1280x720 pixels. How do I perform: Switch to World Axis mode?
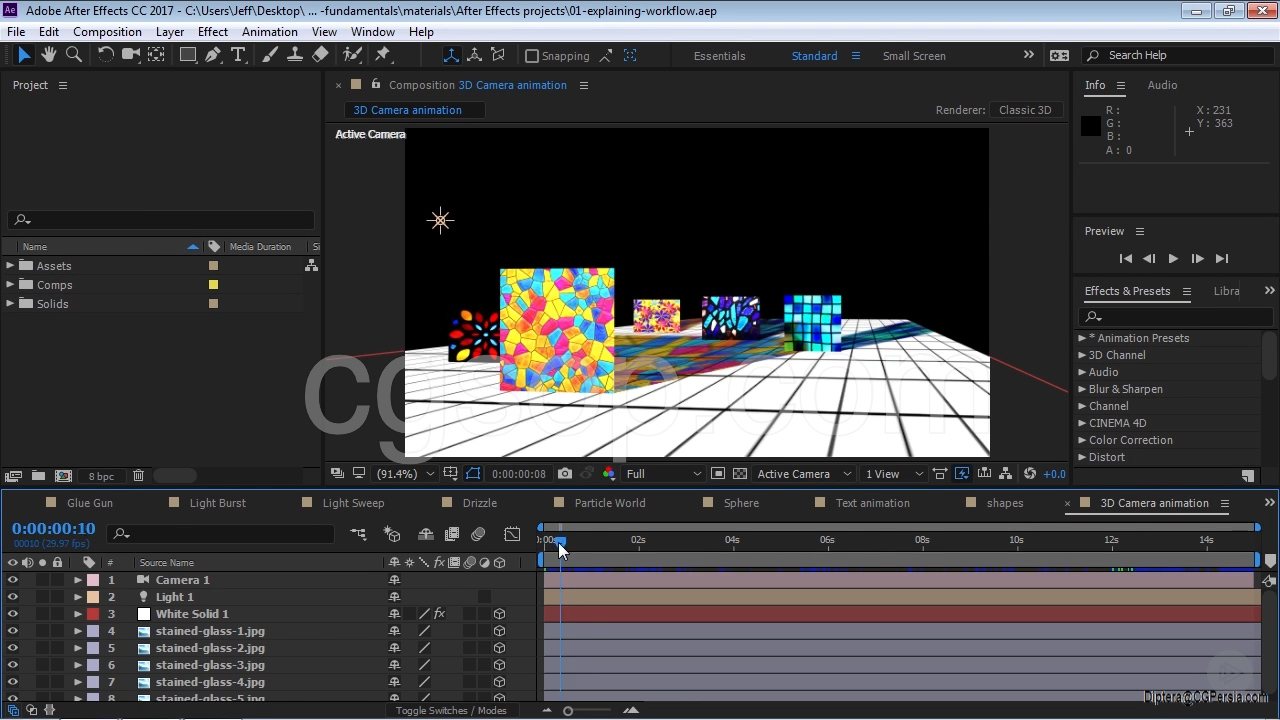point(475,56)
